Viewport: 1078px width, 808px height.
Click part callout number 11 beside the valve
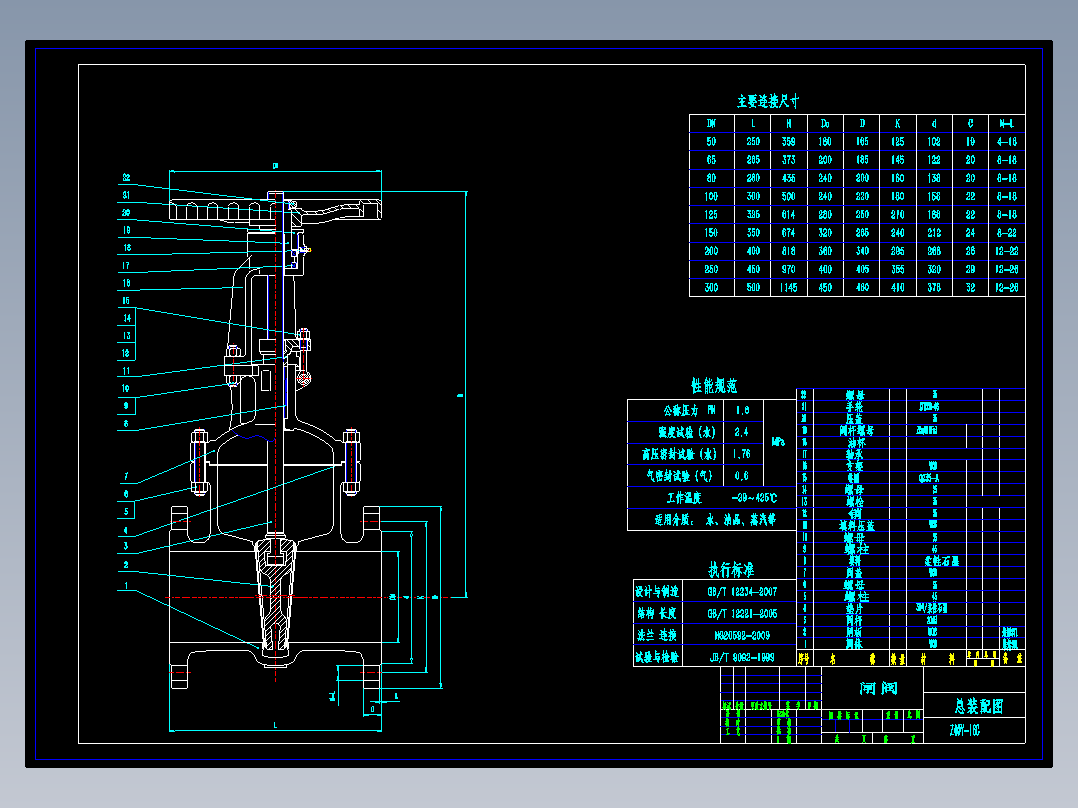126,371
